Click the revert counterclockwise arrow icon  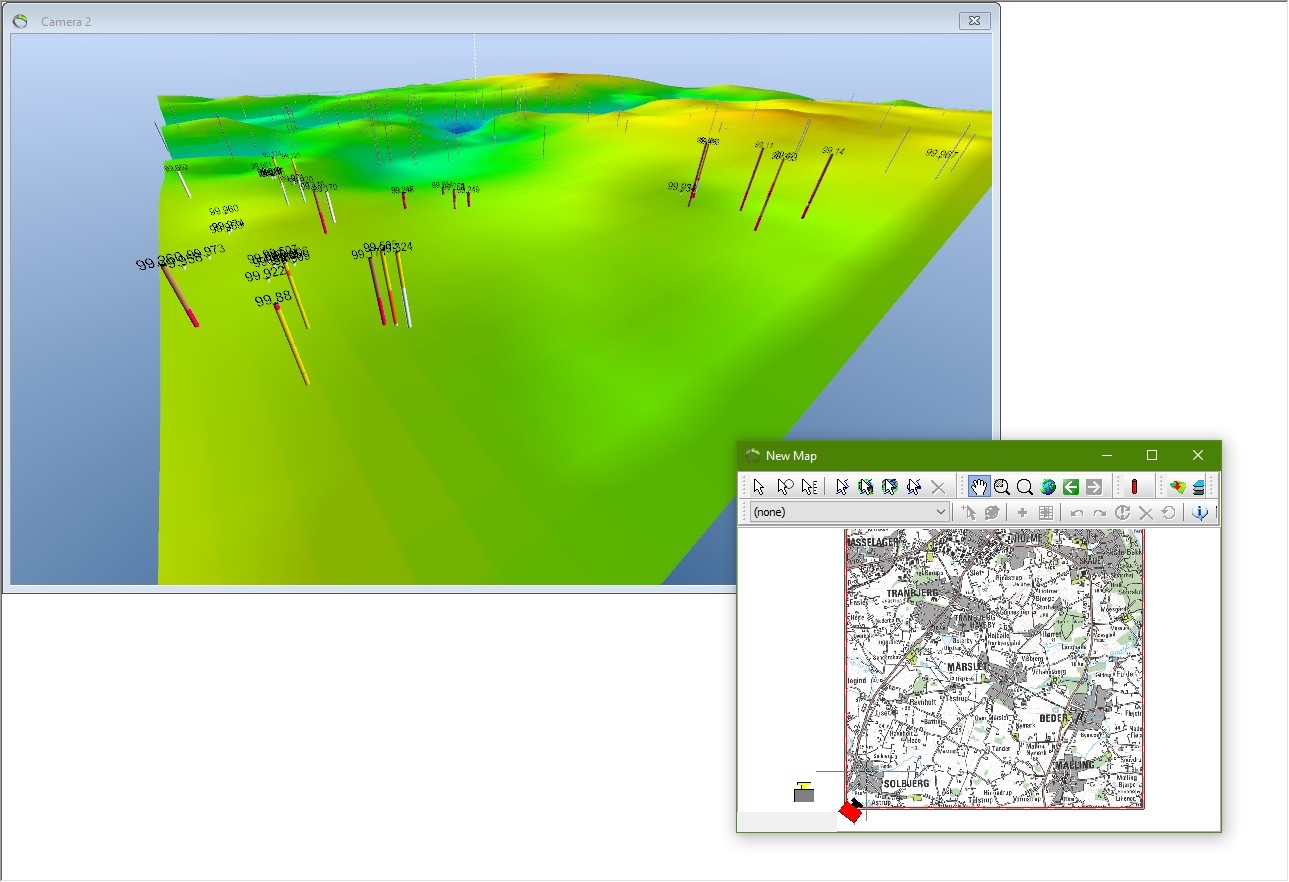tap(1168, 512)
